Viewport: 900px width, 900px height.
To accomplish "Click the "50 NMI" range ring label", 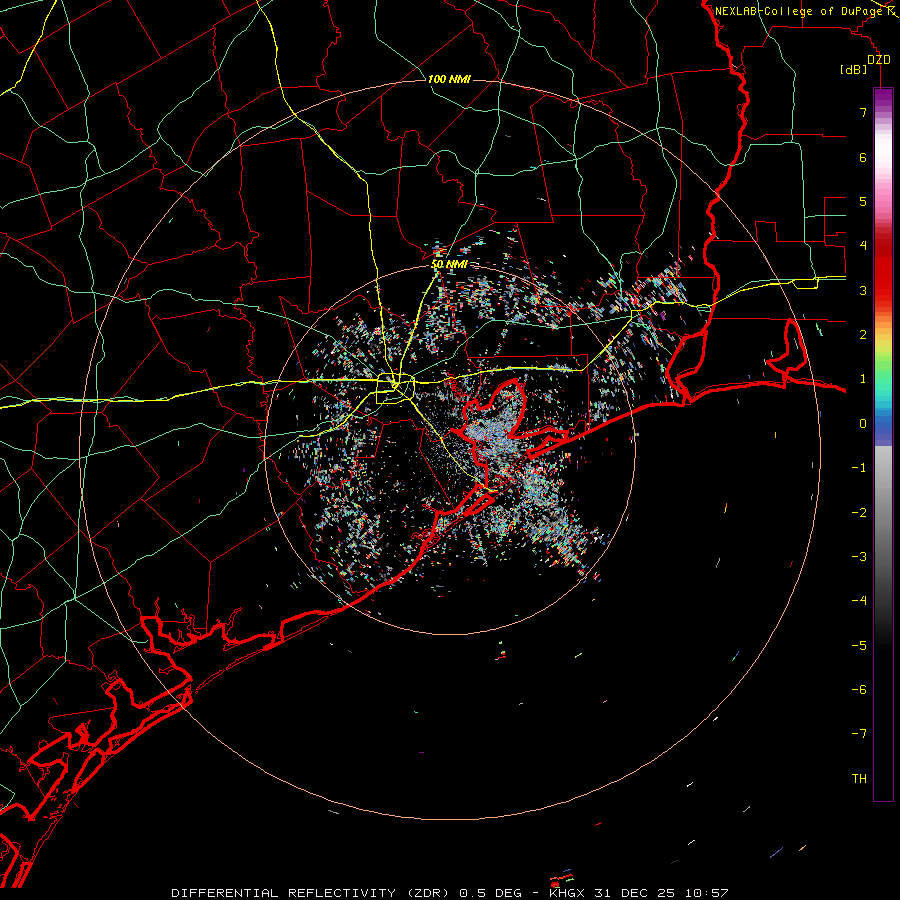I will 449,264.
